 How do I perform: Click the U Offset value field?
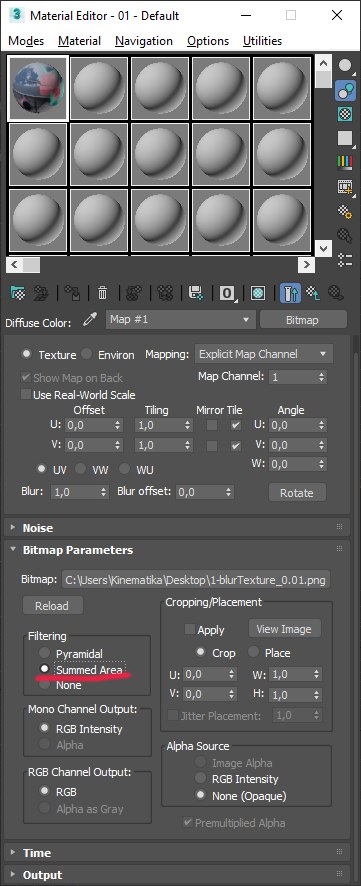(x=89, y=425)
